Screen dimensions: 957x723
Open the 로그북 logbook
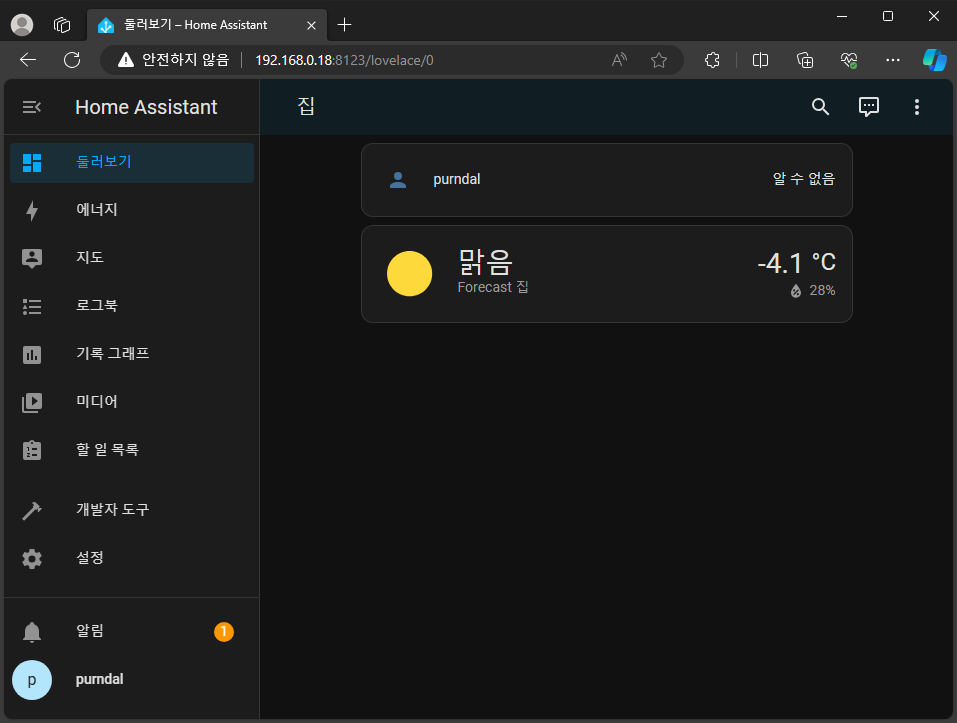[x=132, y=306]
